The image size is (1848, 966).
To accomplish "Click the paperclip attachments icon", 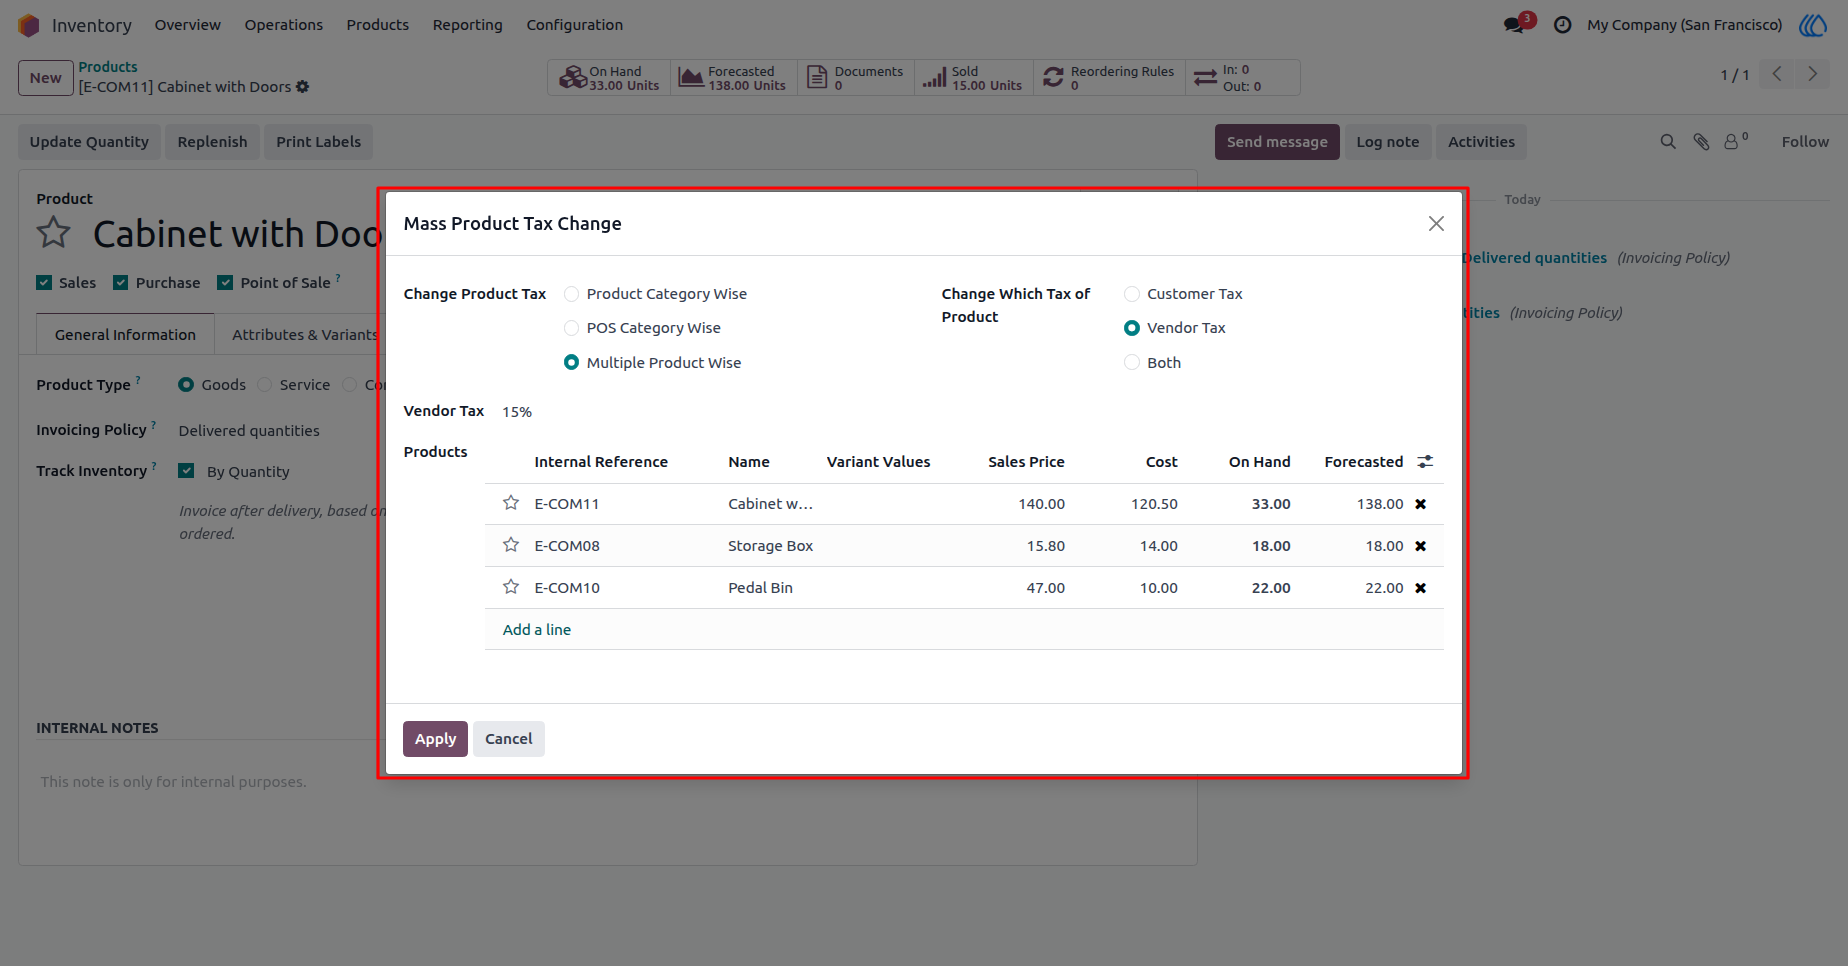I will 1701,142.
